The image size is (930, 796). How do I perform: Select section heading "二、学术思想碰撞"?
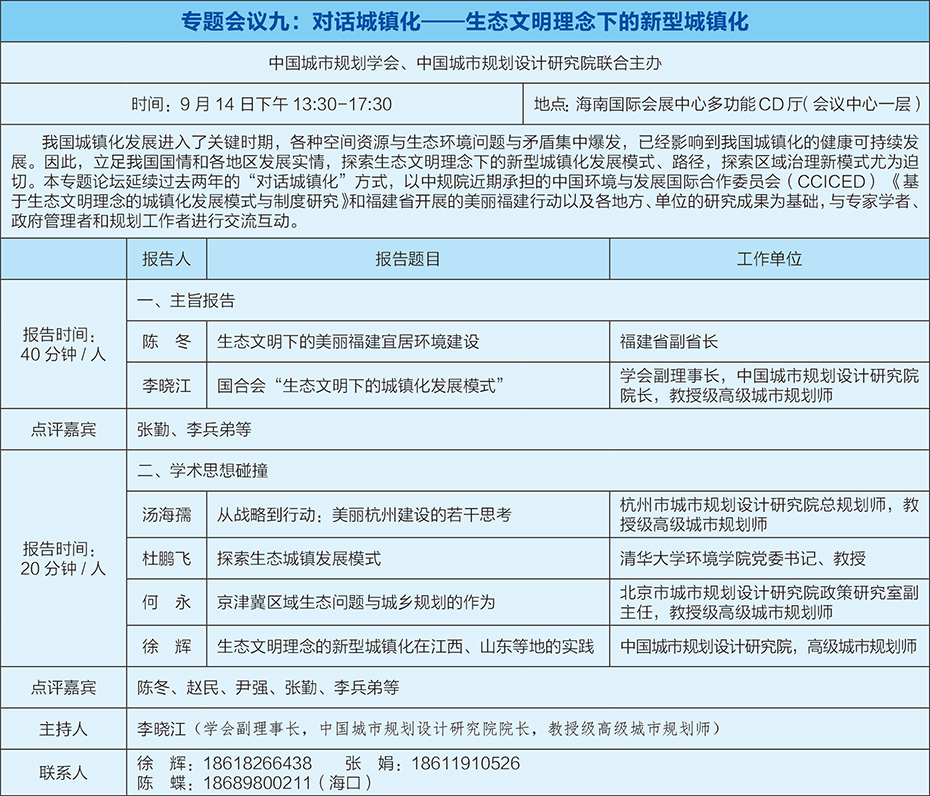click(202, 470)
